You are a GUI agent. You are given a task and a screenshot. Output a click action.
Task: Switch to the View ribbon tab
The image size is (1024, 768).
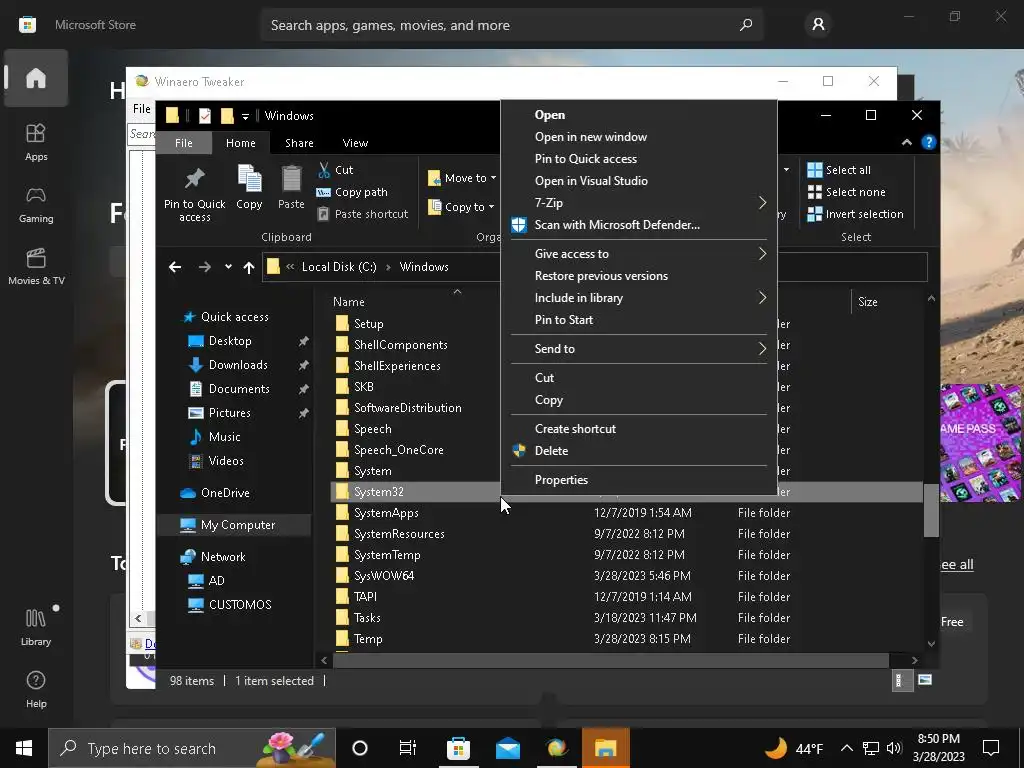click(x=355, y=143)
